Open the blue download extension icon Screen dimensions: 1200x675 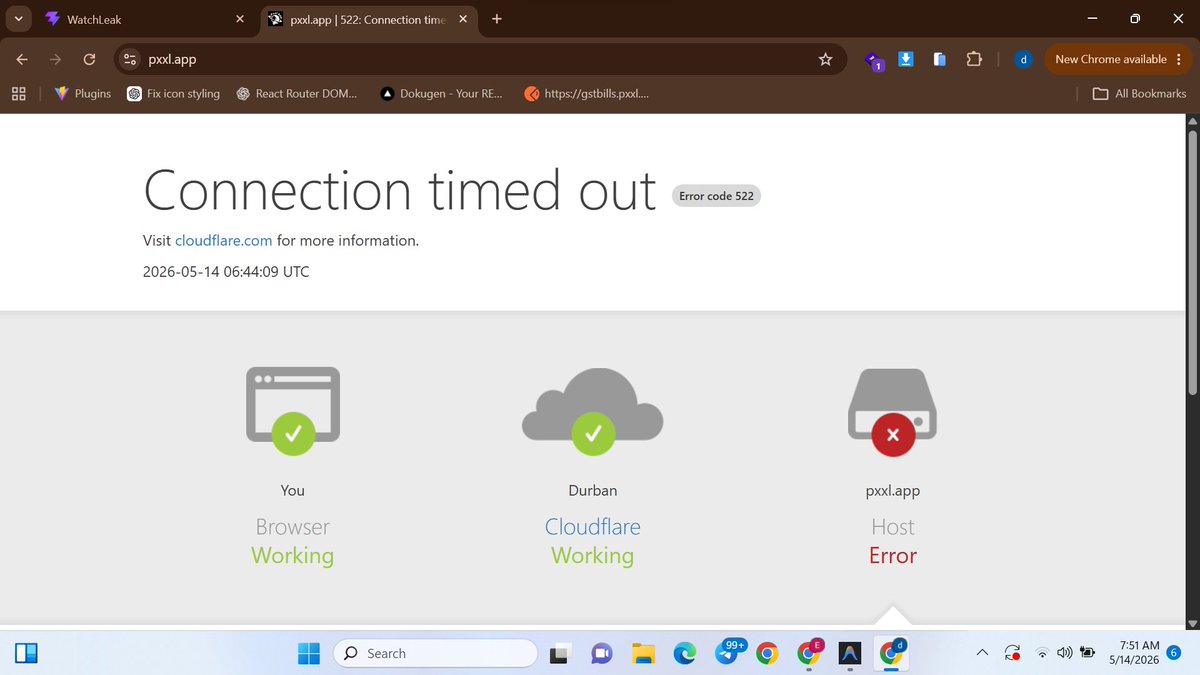tap(905, 60)
